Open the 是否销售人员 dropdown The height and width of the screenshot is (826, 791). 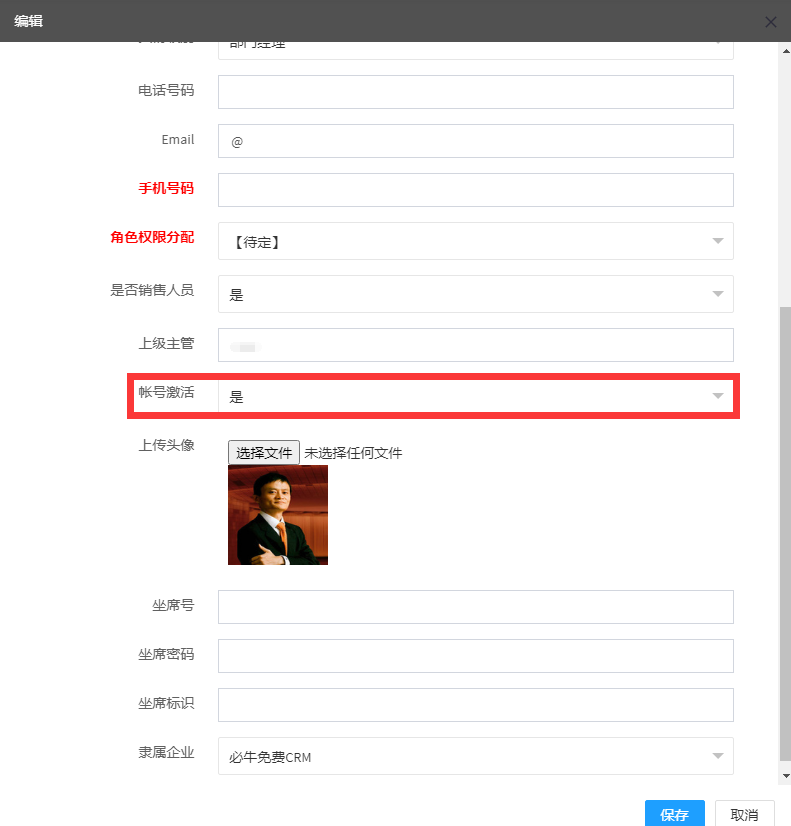tap(476, 294)
